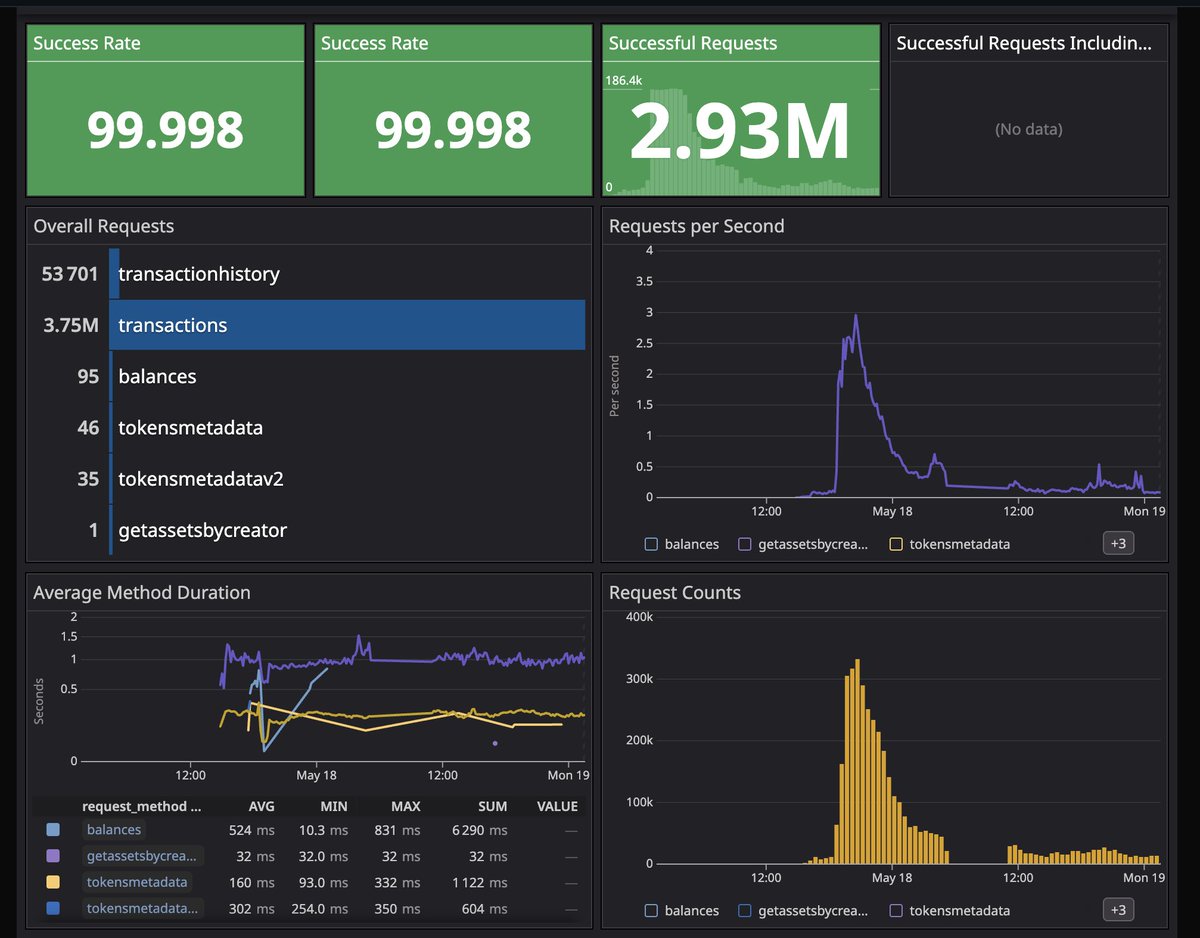Sort duration table by MIN column
This screenshot has height=938, width=1200.
[x=334, y=806]
